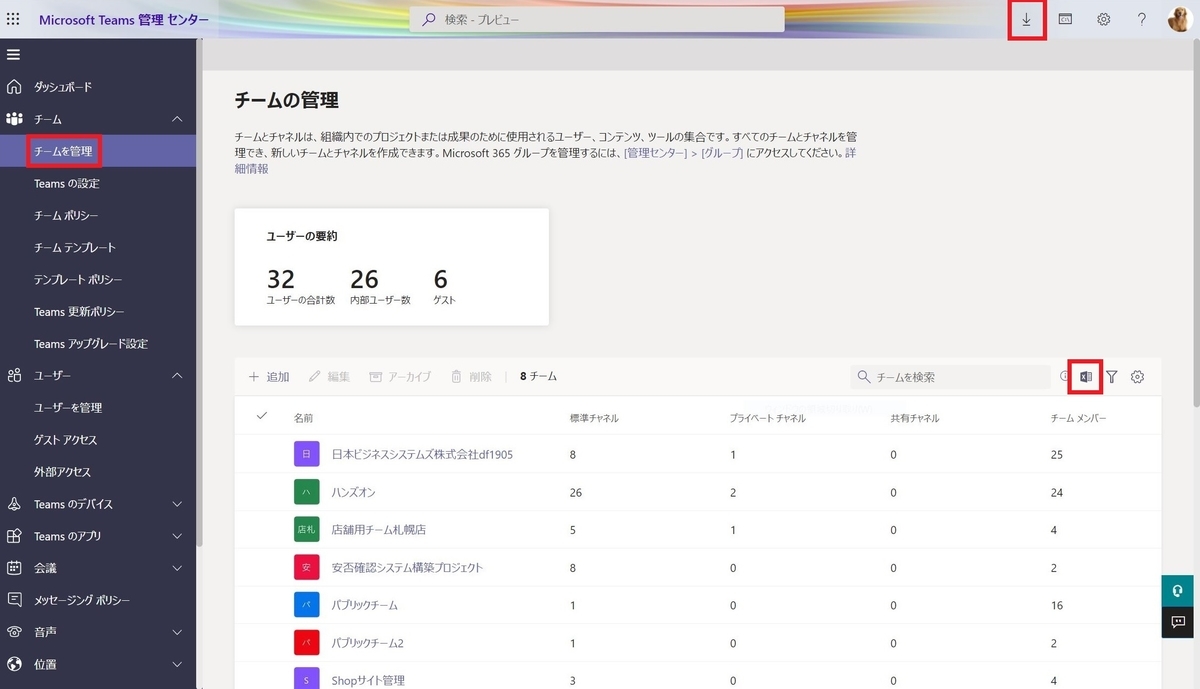1200x689 pixels.
Task: Open 日本ビジネスシステムズ株式会社df1905 team
Action: click(422, 455)
